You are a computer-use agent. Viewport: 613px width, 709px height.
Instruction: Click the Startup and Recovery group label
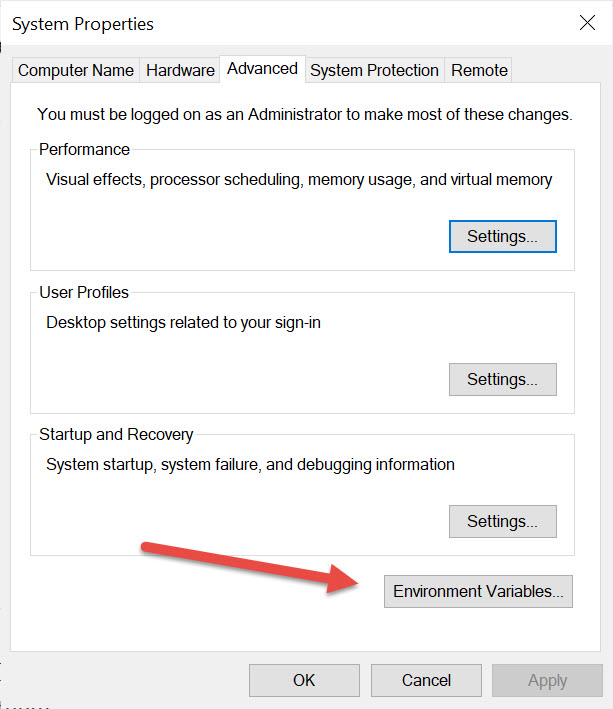tap(116, 435)
